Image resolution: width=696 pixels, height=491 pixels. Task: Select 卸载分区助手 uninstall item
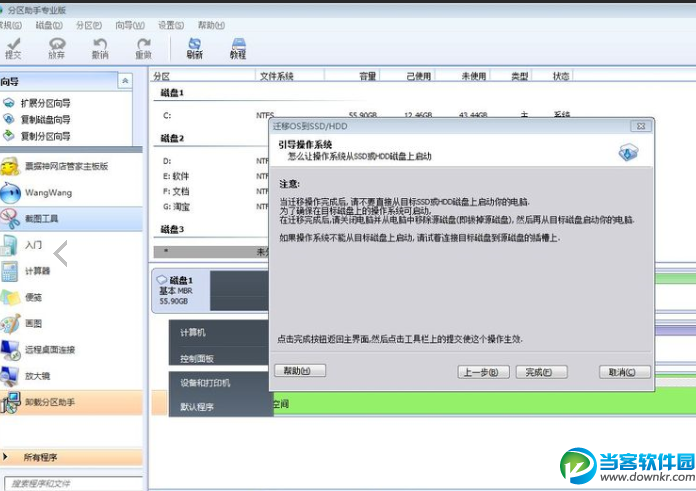(71, 402)
